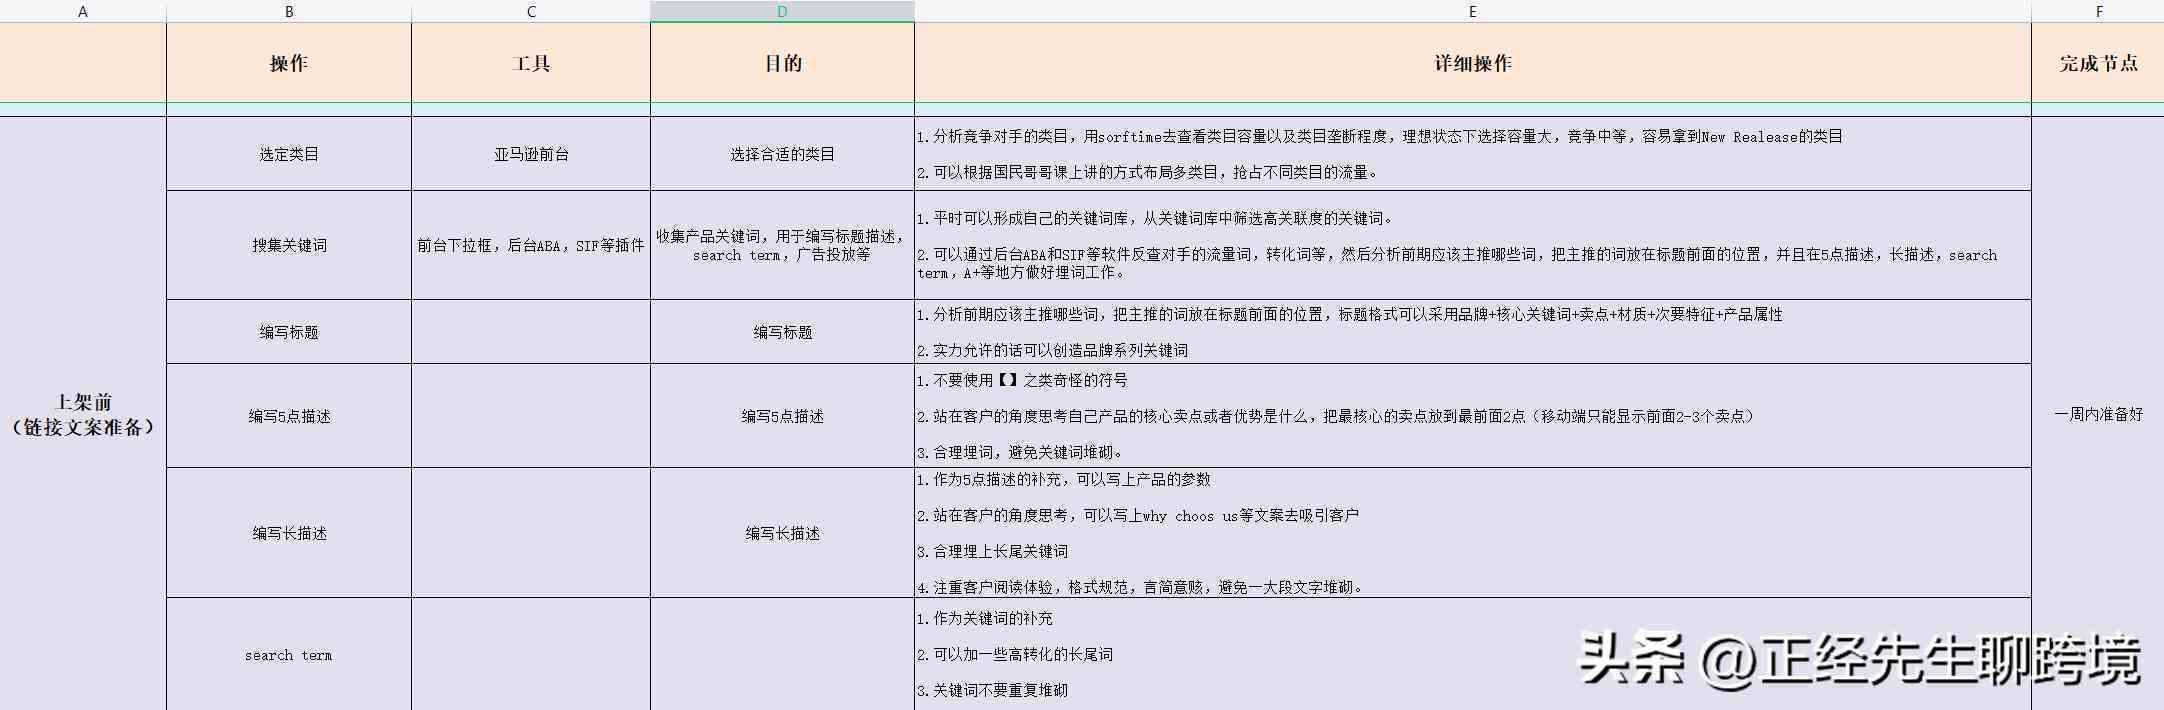2164x710 pixels.
Task: Select the 编写标题 operation cell in column B
Action: point(289,332)
